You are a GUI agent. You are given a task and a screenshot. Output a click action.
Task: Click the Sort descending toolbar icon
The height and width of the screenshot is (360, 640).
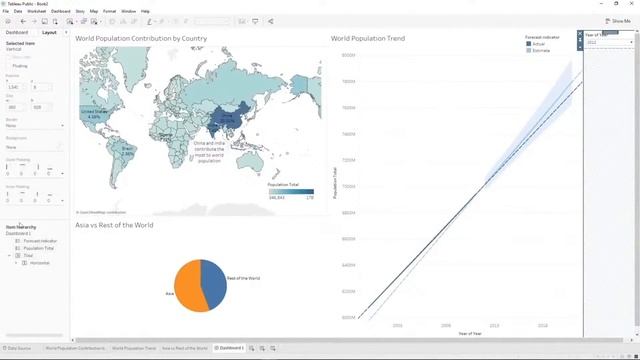pos(133,21)
